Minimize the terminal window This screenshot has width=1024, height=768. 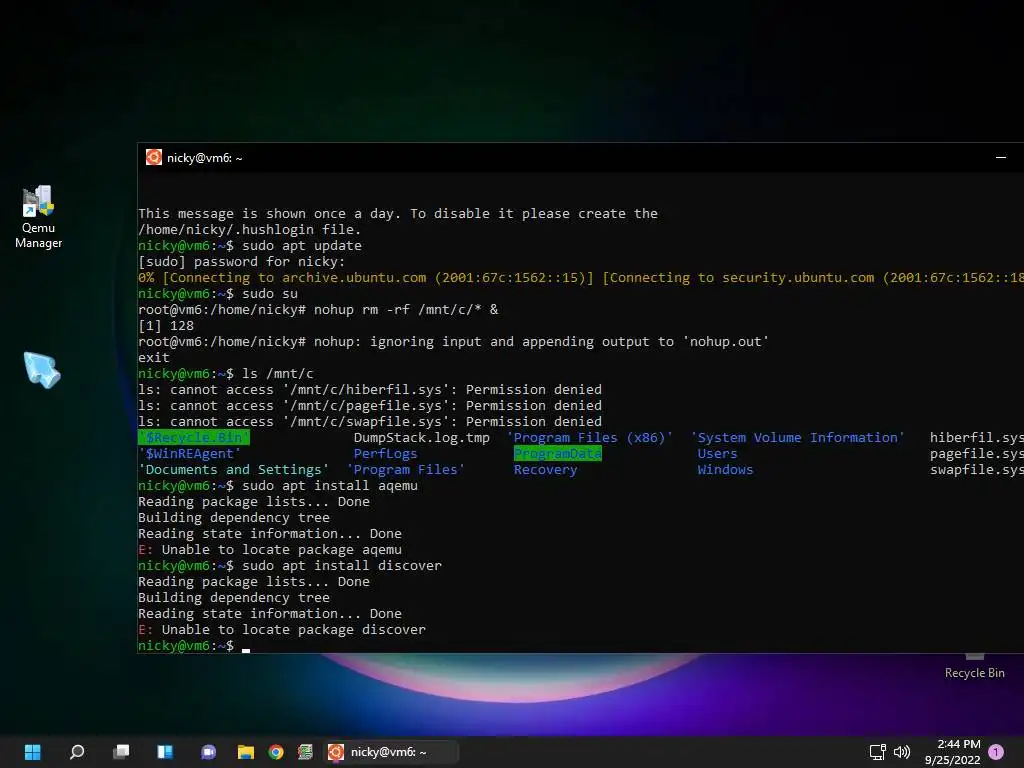click(1000, 157)
